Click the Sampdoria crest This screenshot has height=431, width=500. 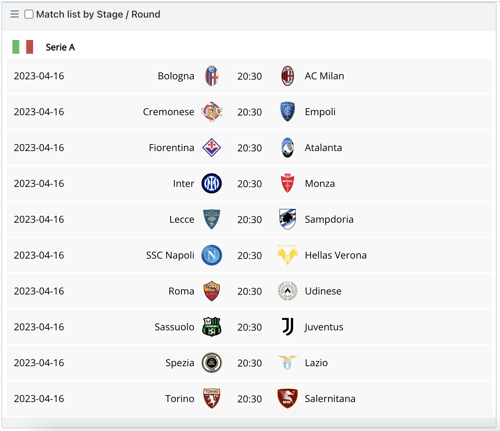click(287, 219)
